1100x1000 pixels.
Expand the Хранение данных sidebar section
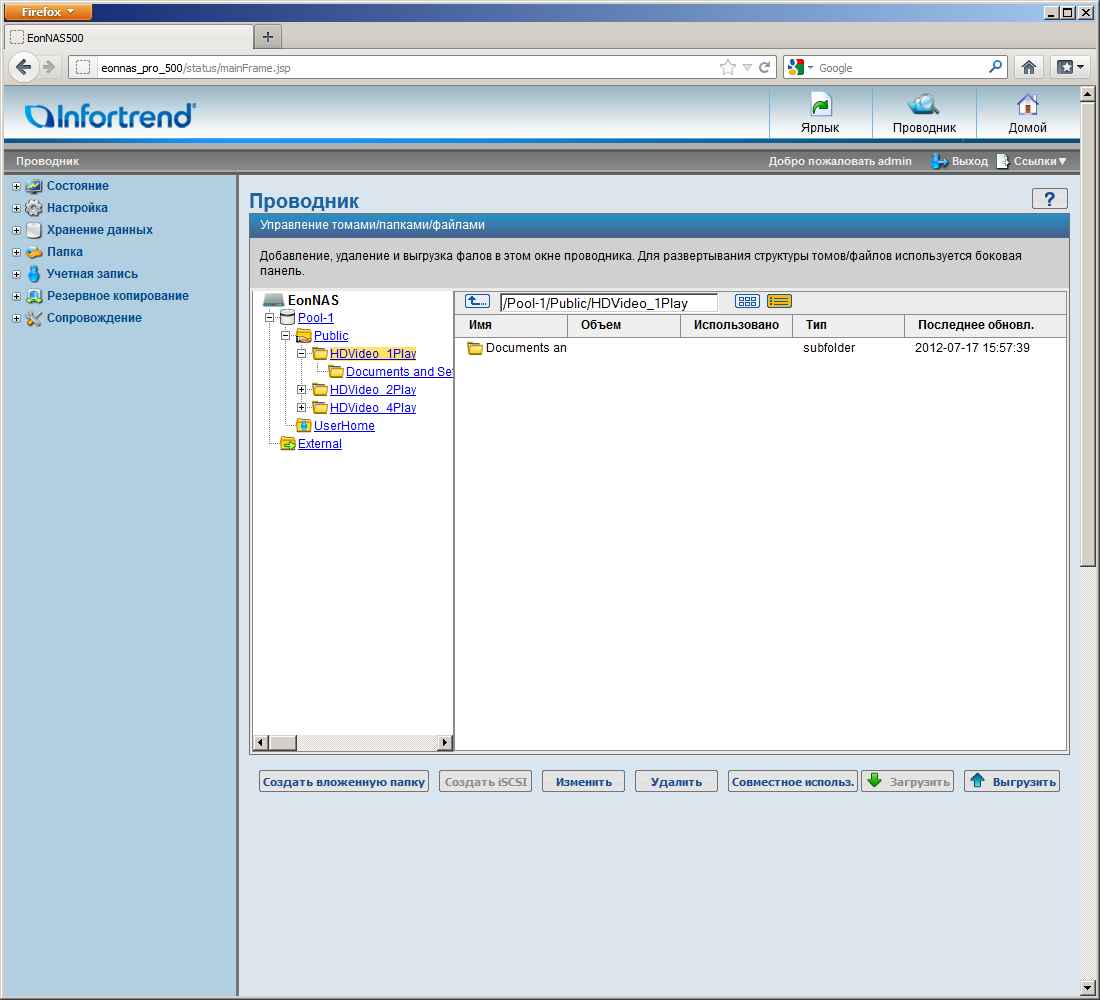click(x=16, y=230)
